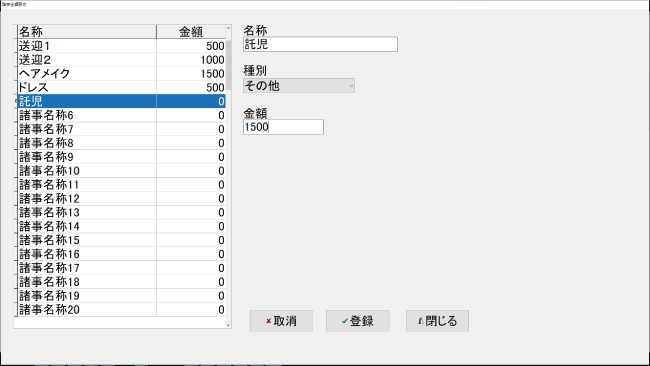Select the 諸事名称17 row
Viewport: 650px width, 366px height.
click(x=121, y=268)
